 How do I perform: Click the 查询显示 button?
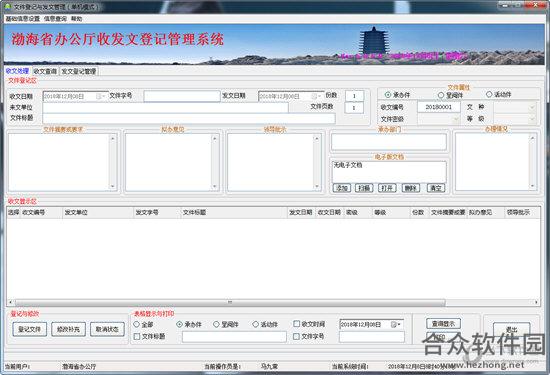click(443, 323)
